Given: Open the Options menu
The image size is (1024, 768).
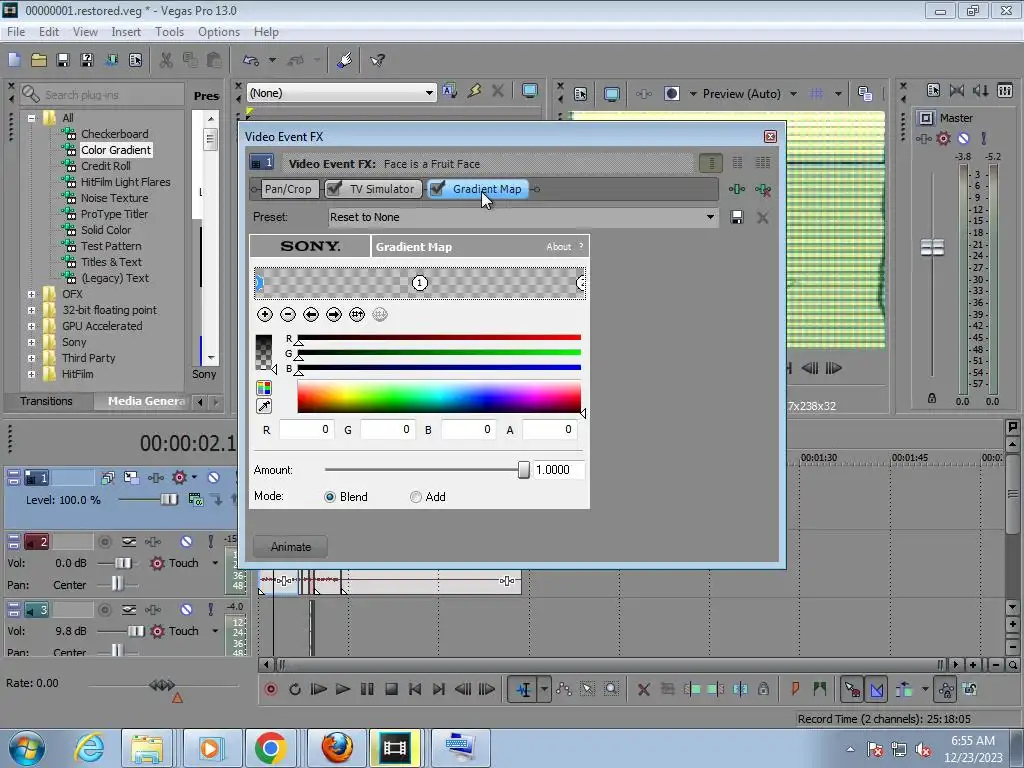Looking at the screenshot, I should pyautogui.click(x=219, y=32).
